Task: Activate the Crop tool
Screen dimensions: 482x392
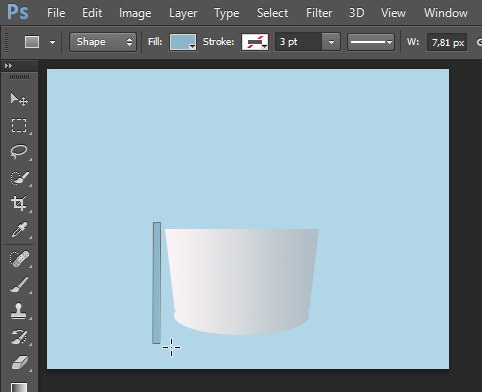Action: [x=19, y=203]
